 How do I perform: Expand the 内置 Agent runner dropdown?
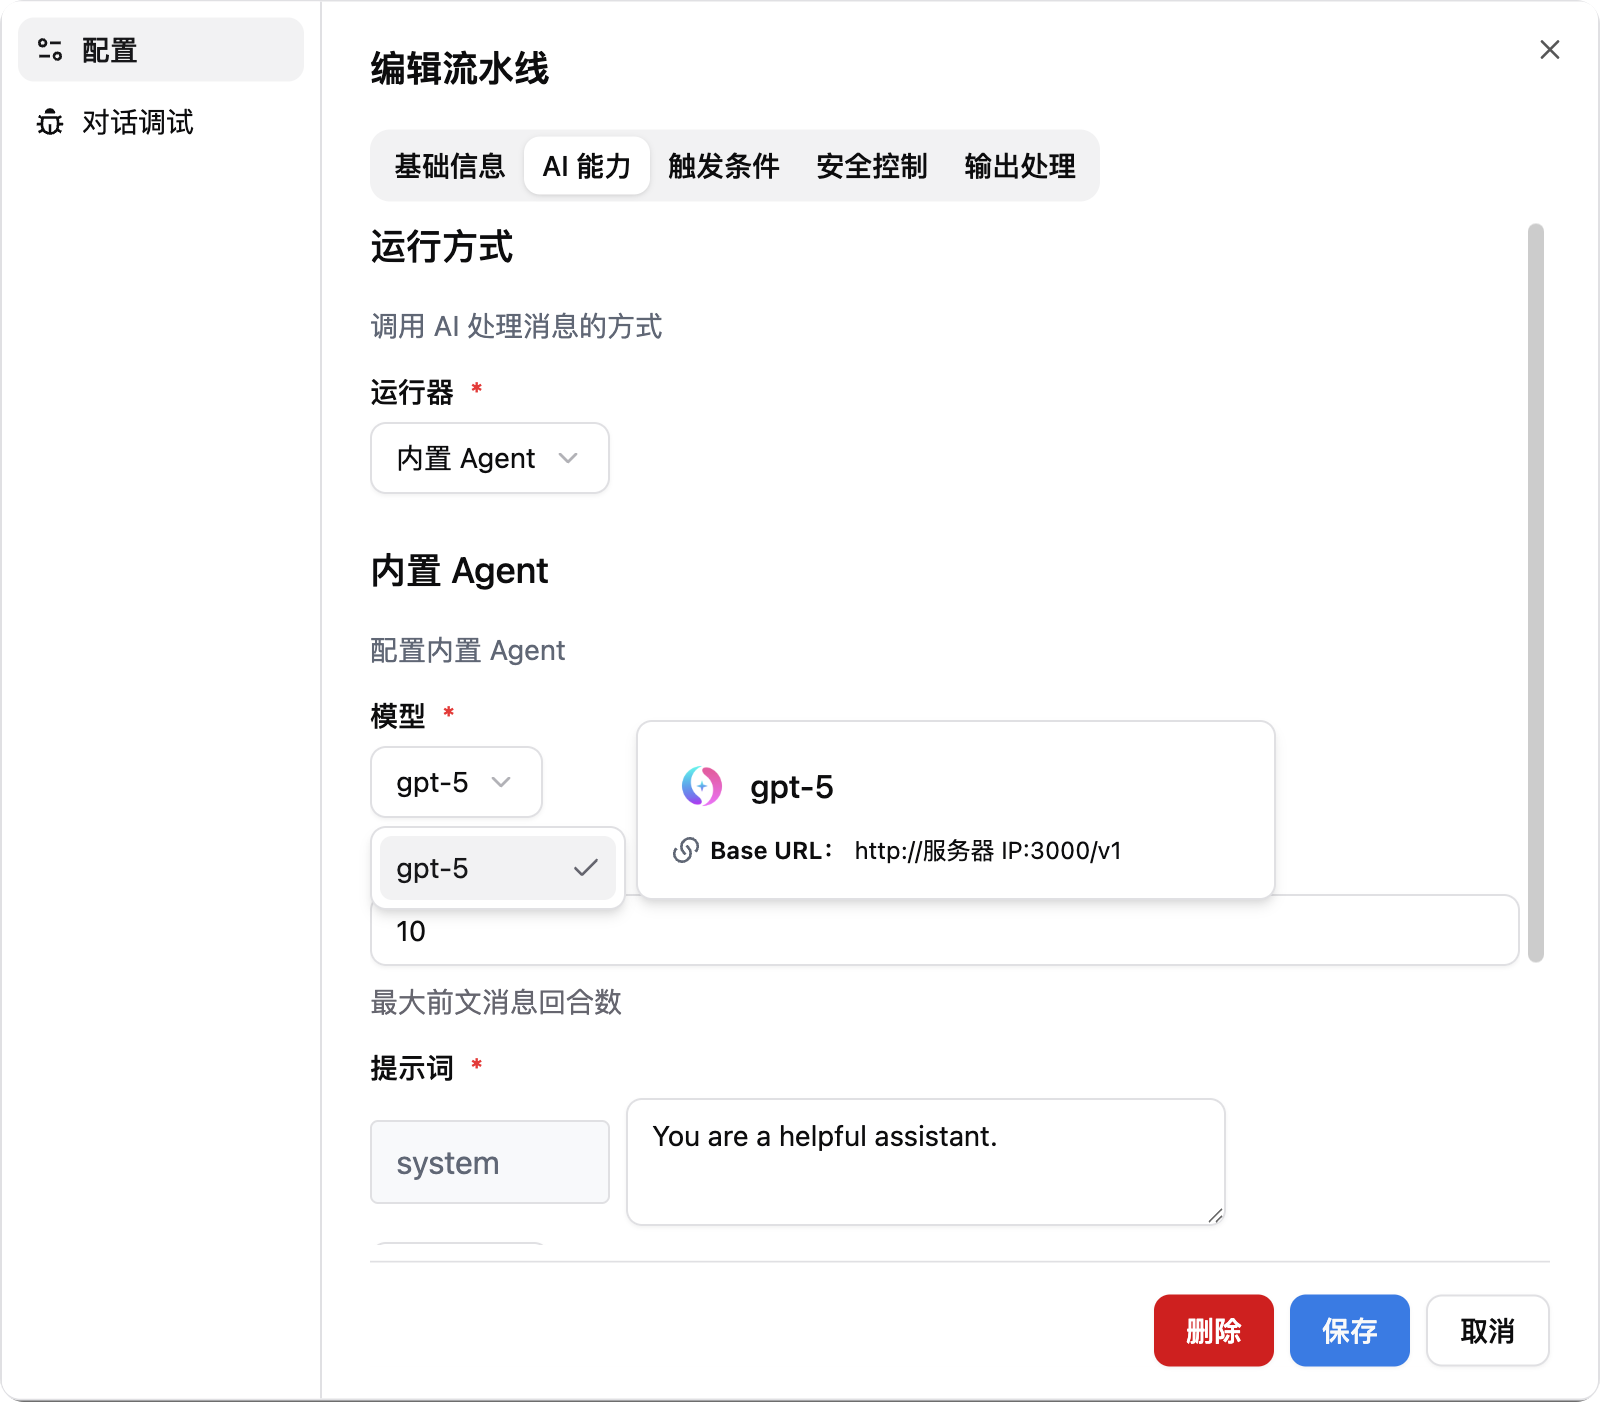489,458
